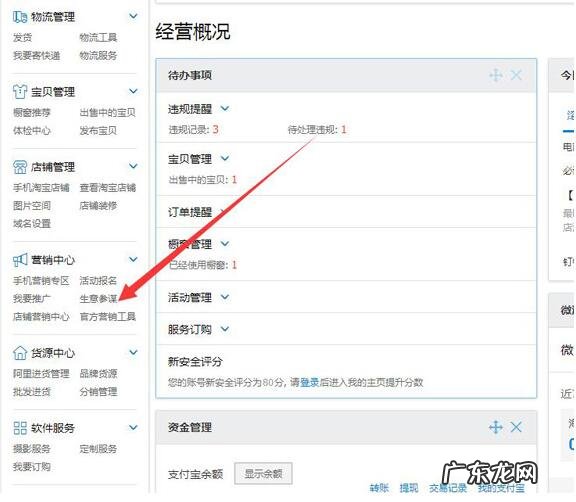The image size is (576, 502).
Task: Open 店铺营销中心 link
Action: click(41, 317)
